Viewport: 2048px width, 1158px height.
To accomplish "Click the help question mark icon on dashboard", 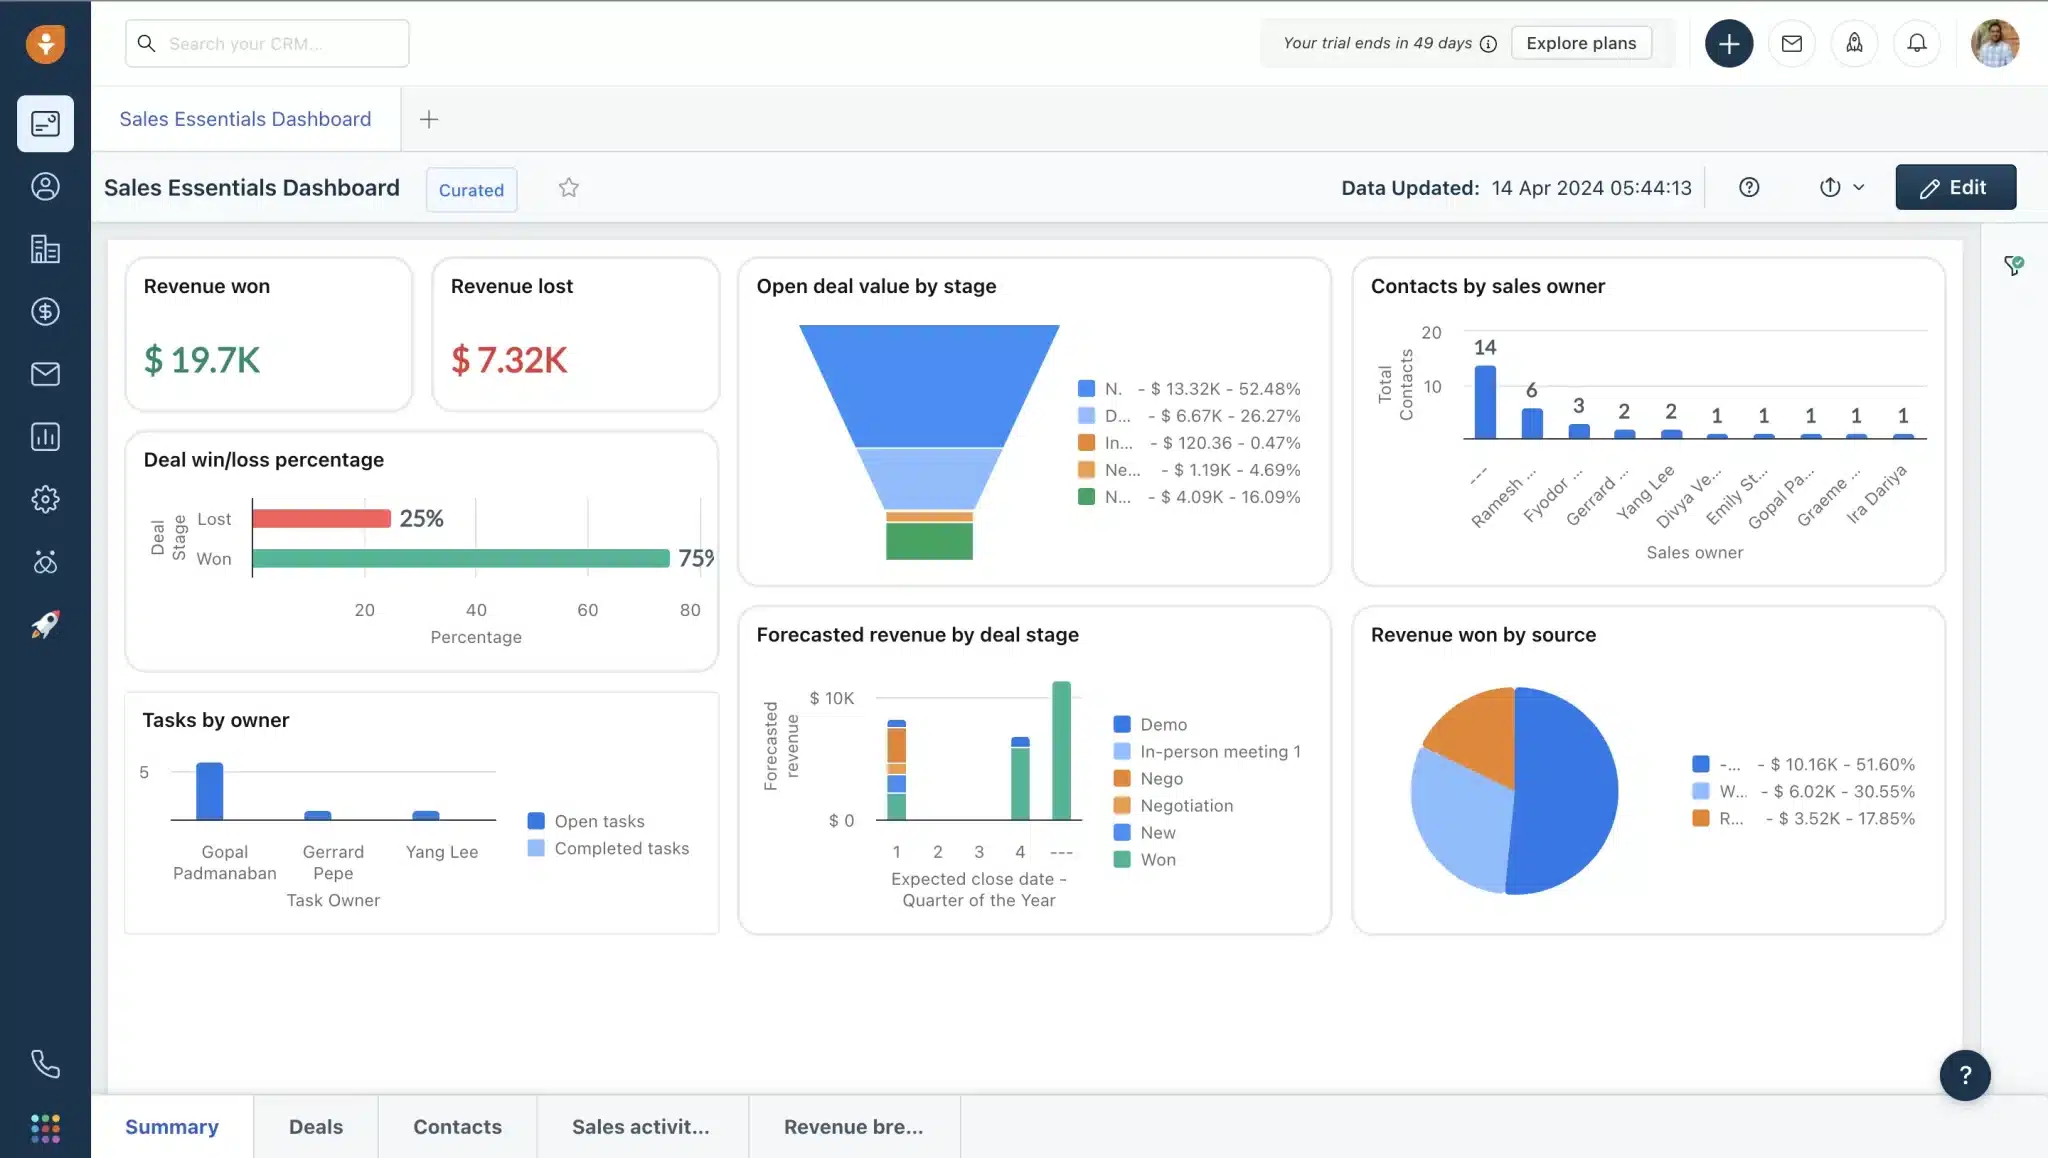I will tap(1747, 186).
